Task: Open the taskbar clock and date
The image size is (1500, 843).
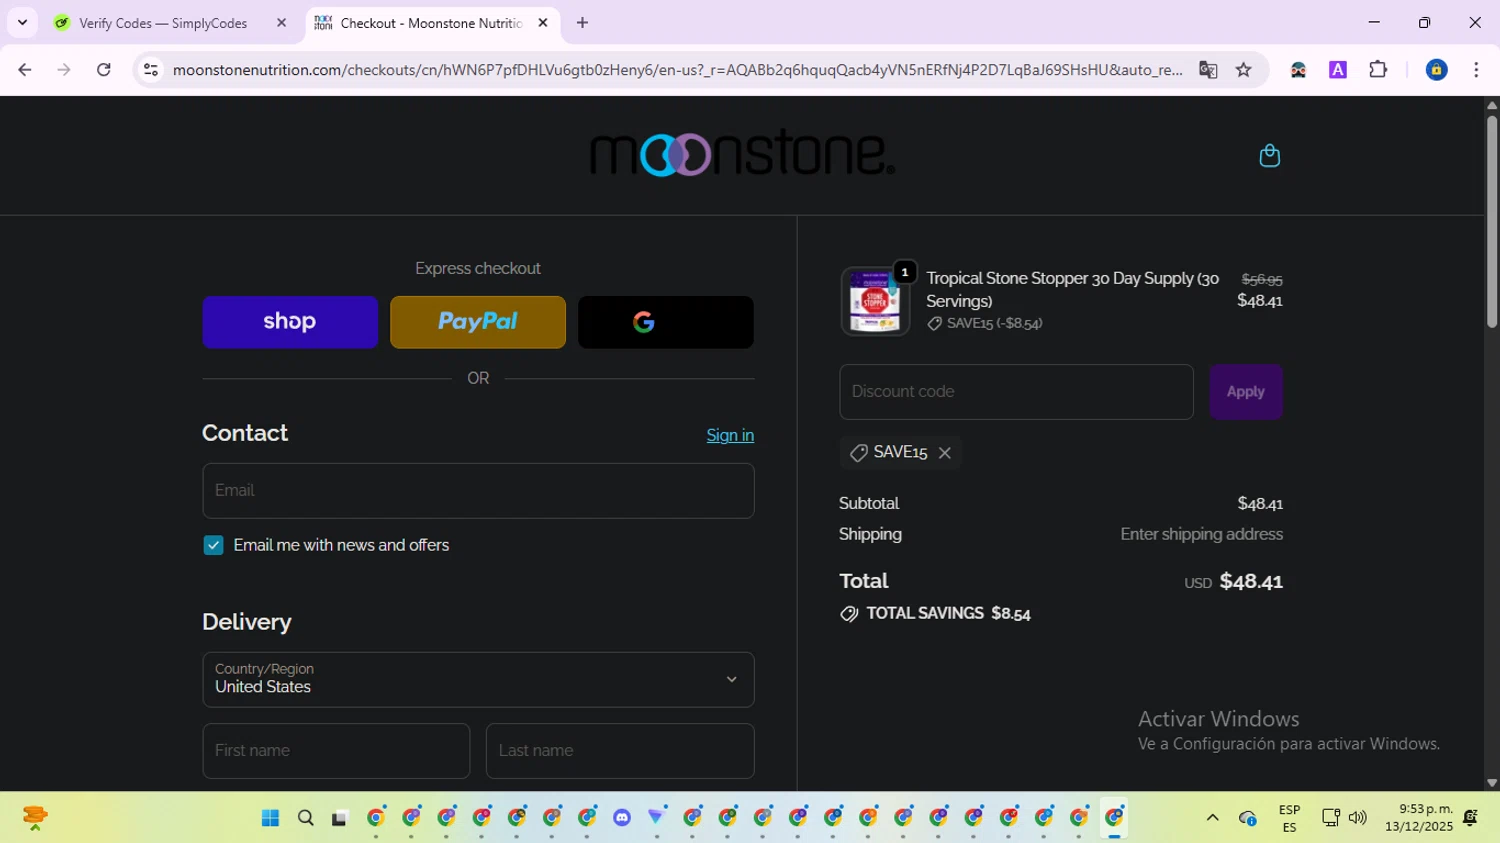Action: [1419, 818]
